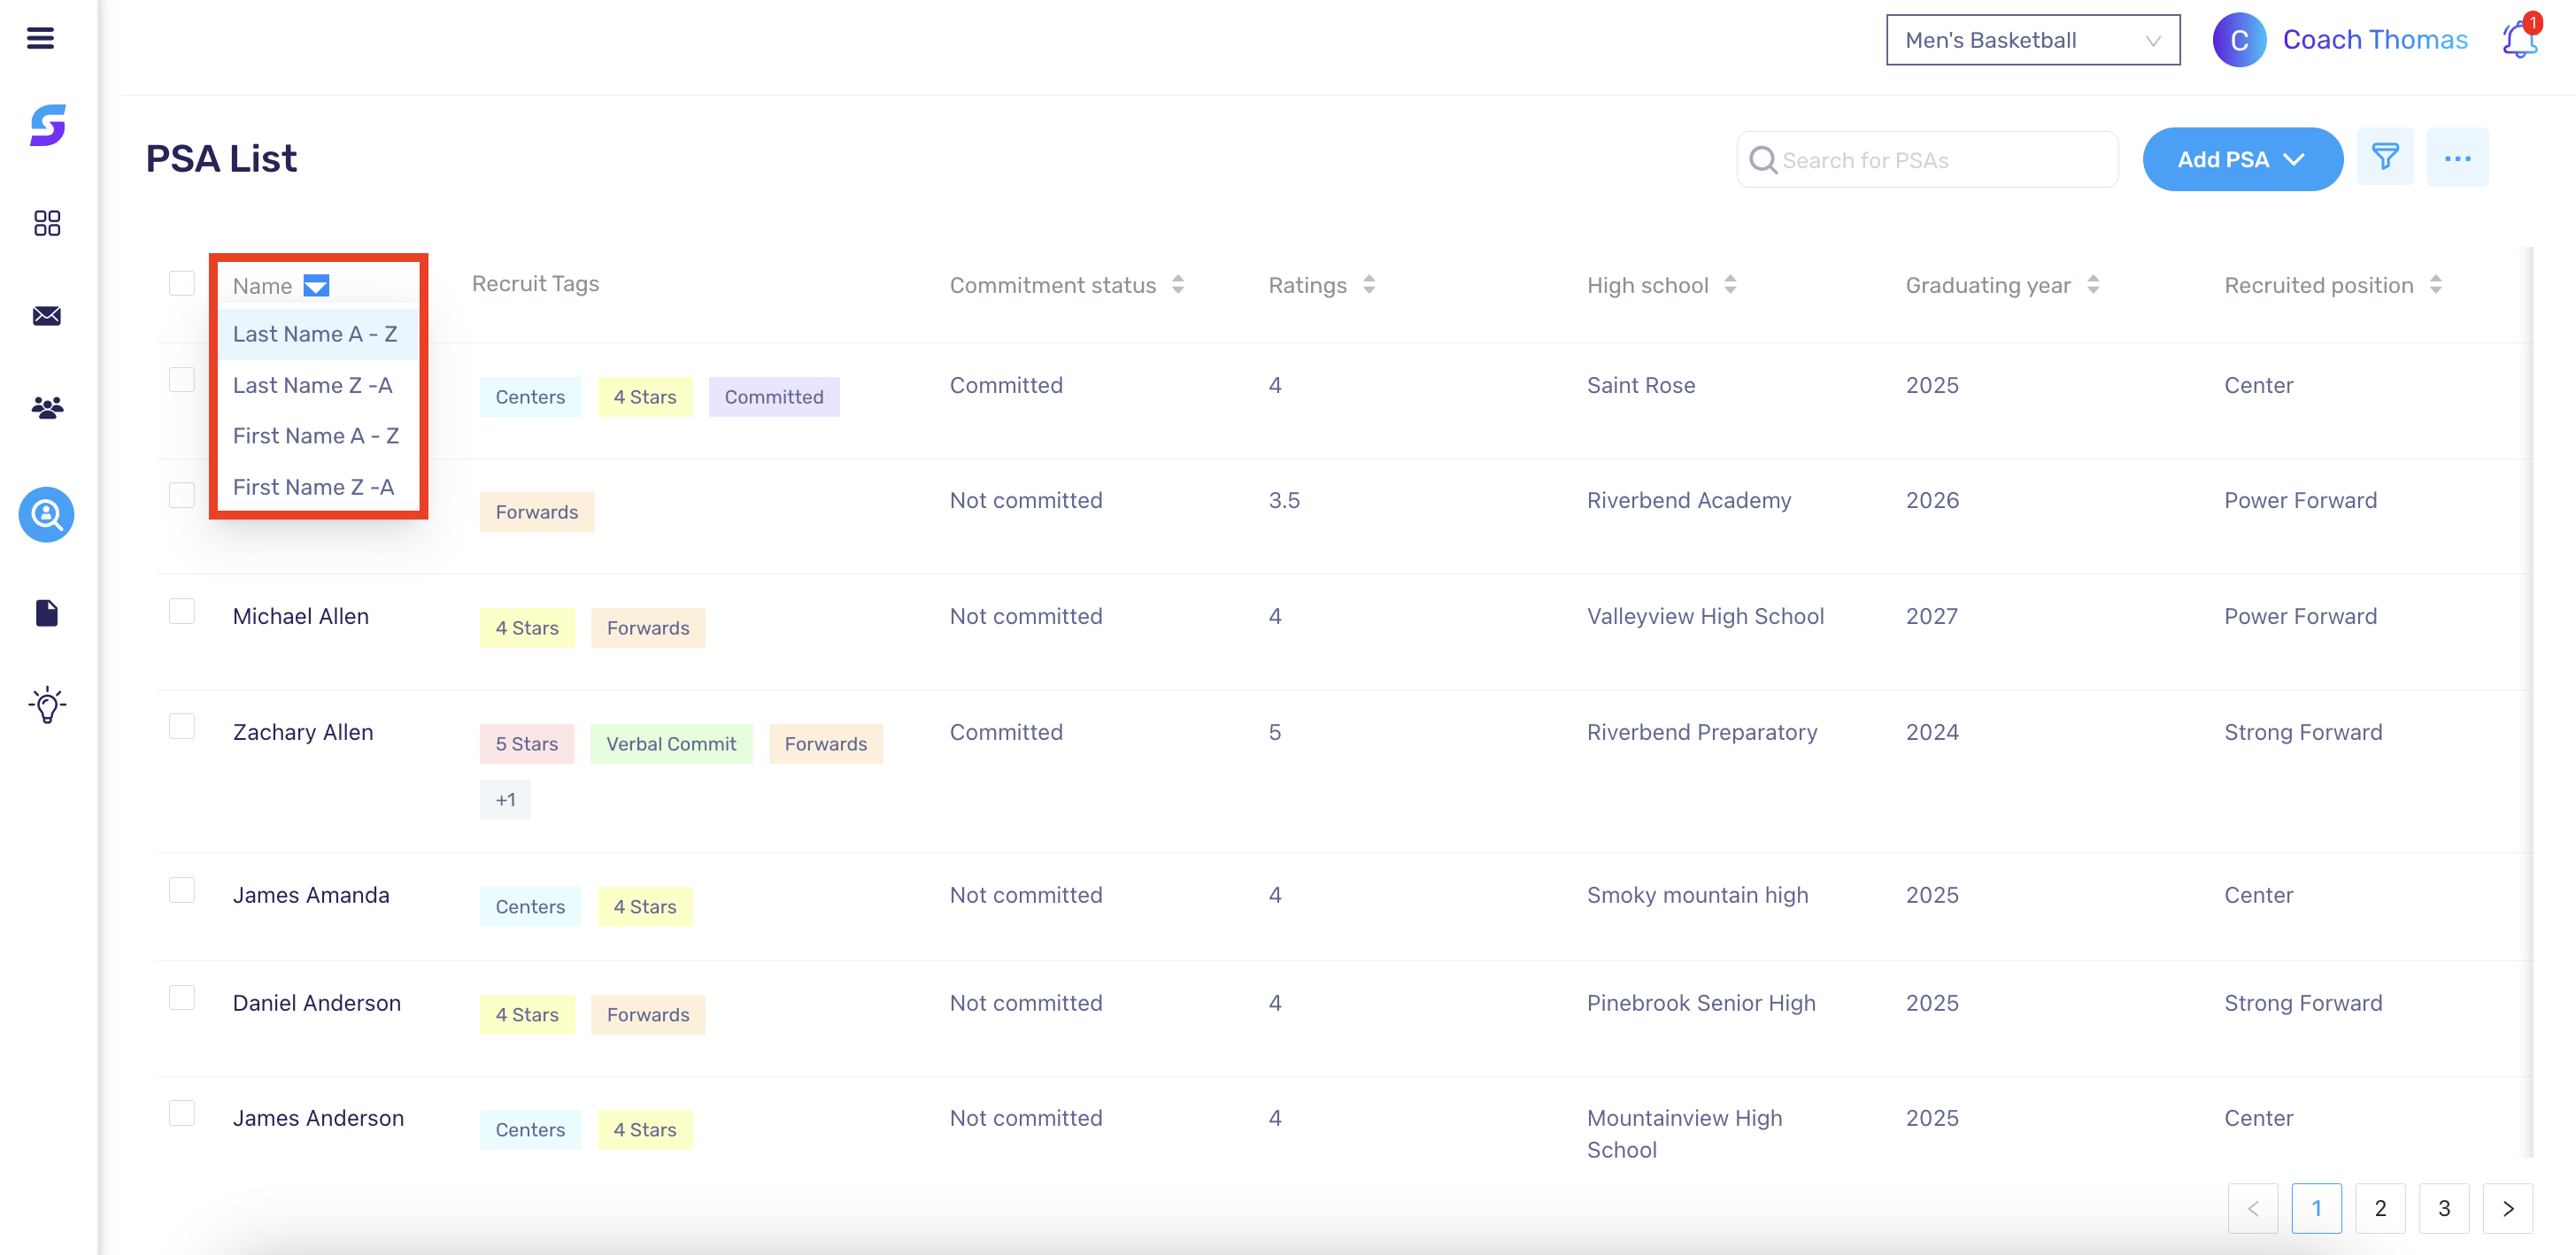
Task: Toggle the select-all header checkbox
Action: click(x=182, y=284)
